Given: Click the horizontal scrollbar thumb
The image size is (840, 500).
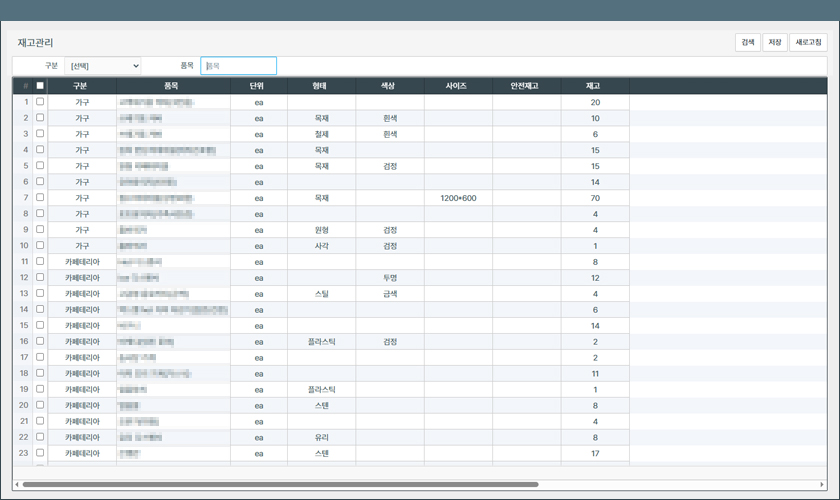Looking at the screenshot, I should point(280,485).
